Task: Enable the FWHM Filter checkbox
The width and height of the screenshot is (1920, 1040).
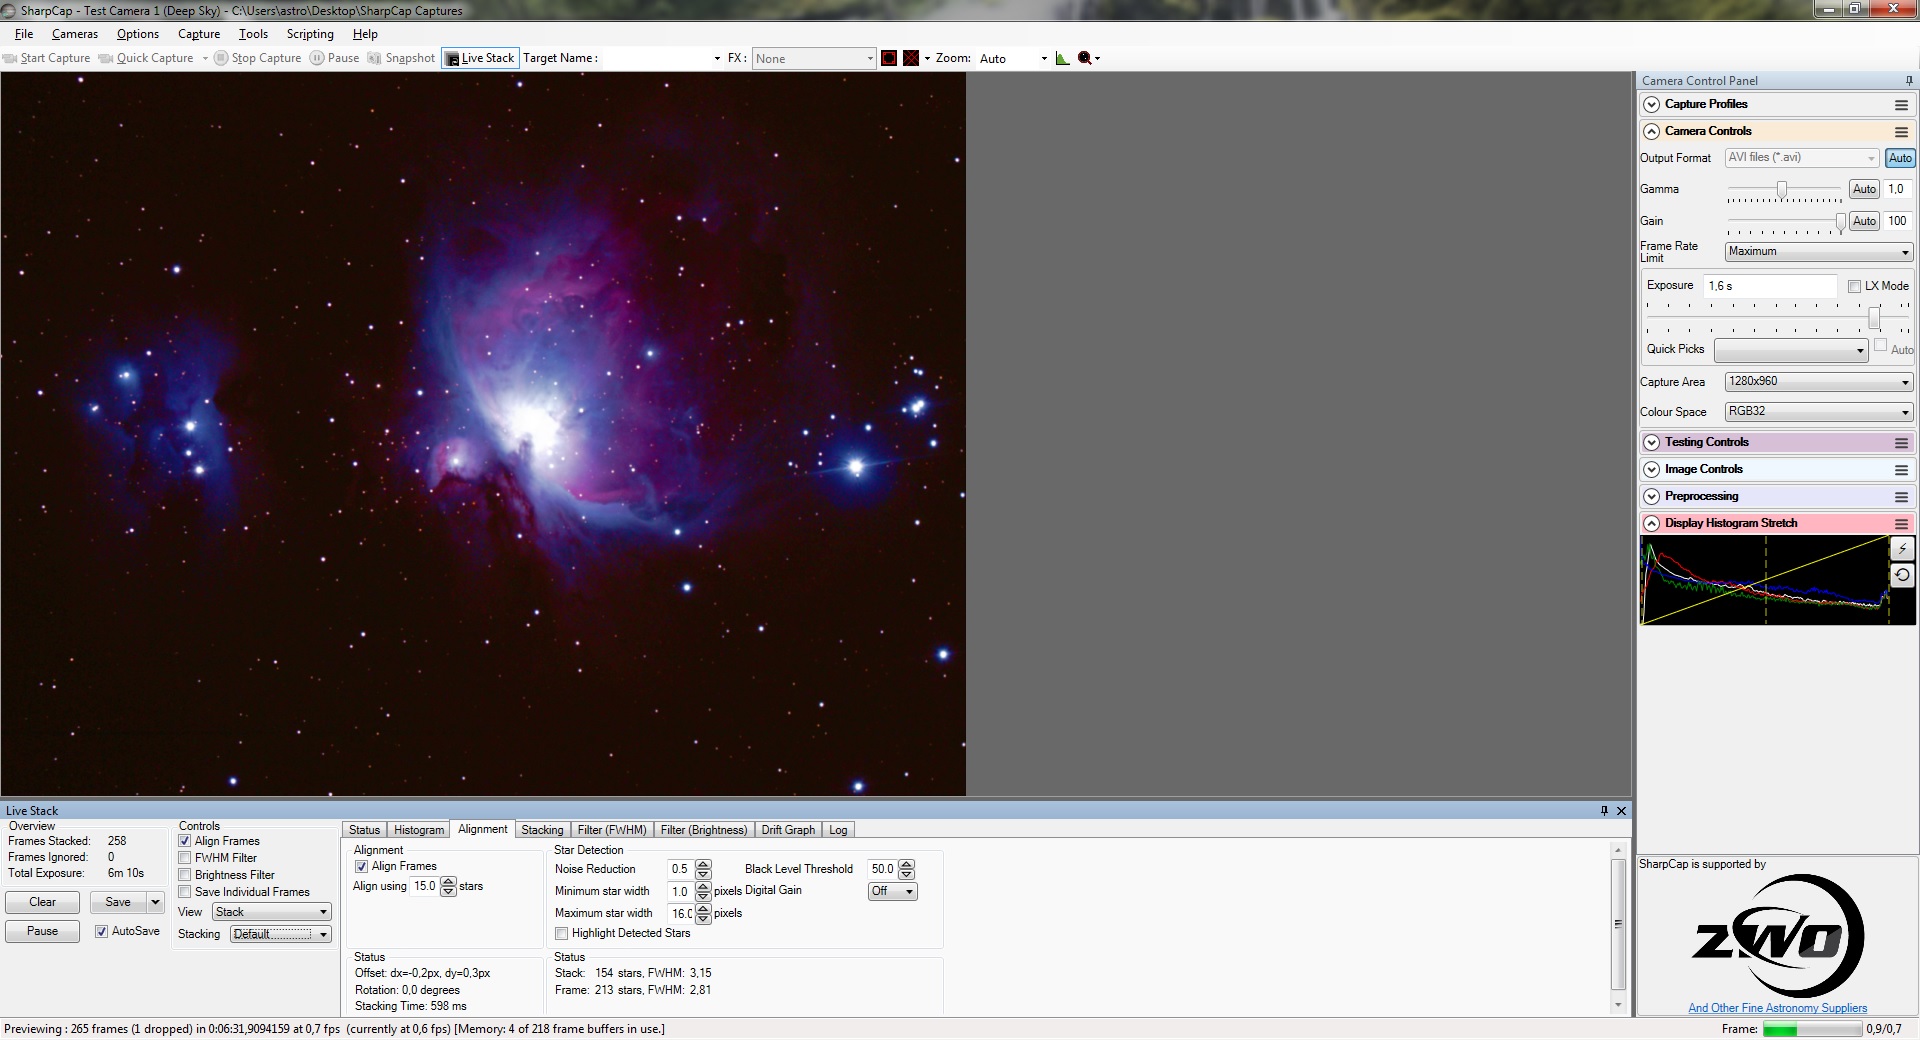Action: tap(185, 858)
